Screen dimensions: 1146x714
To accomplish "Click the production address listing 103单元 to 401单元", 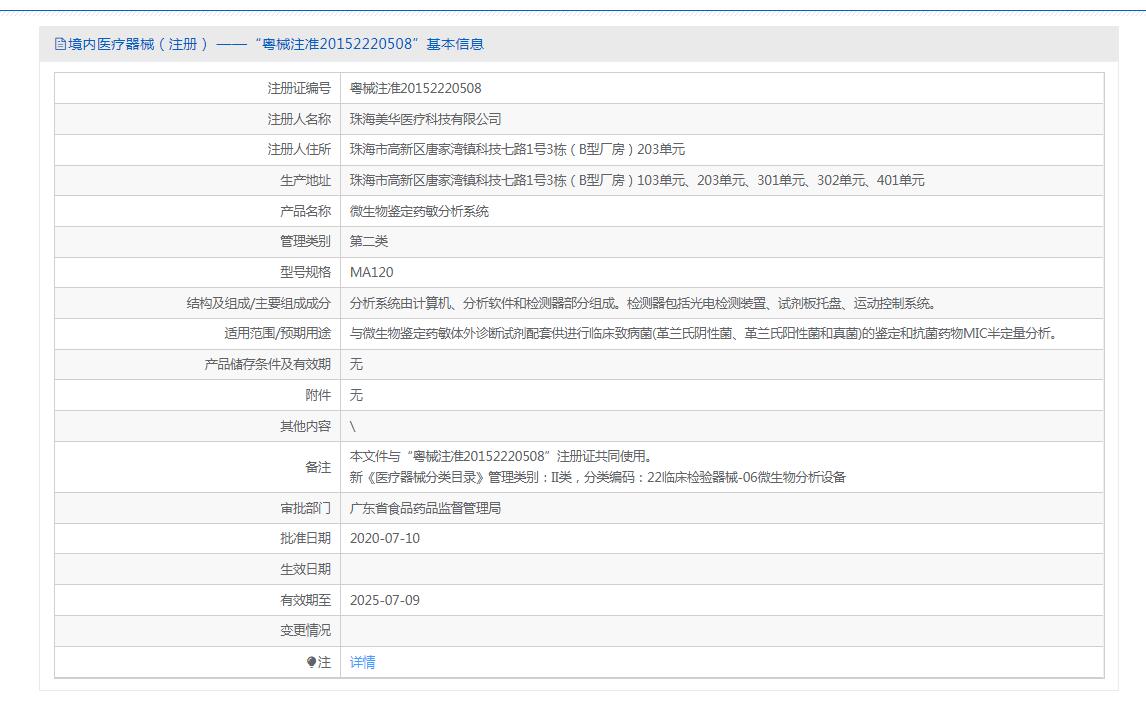I will (x=636, y=181).
